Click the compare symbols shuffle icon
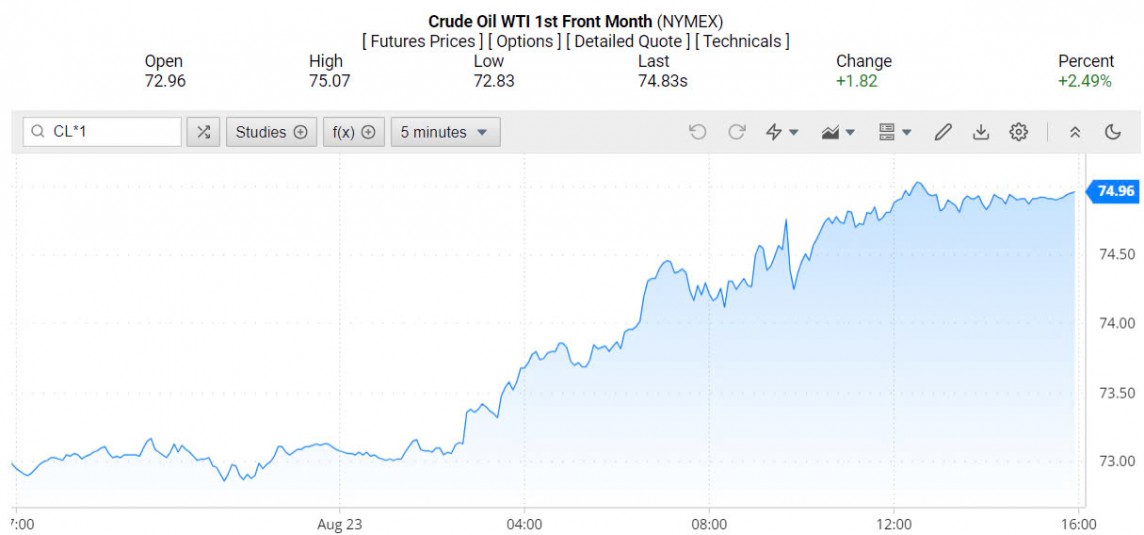 point(204,132)
